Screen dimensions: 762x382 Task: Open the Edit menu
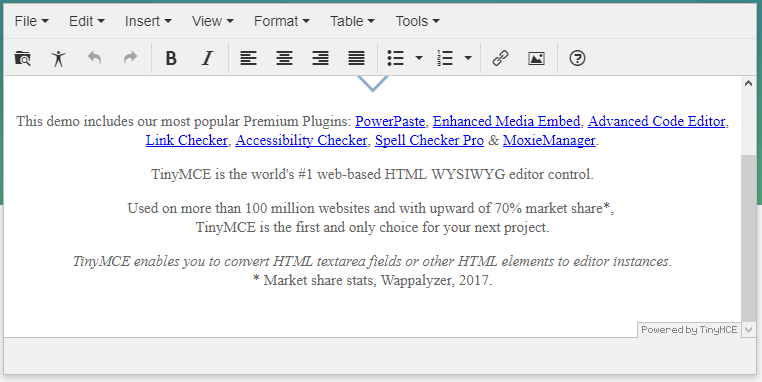(x=87, y=21)
